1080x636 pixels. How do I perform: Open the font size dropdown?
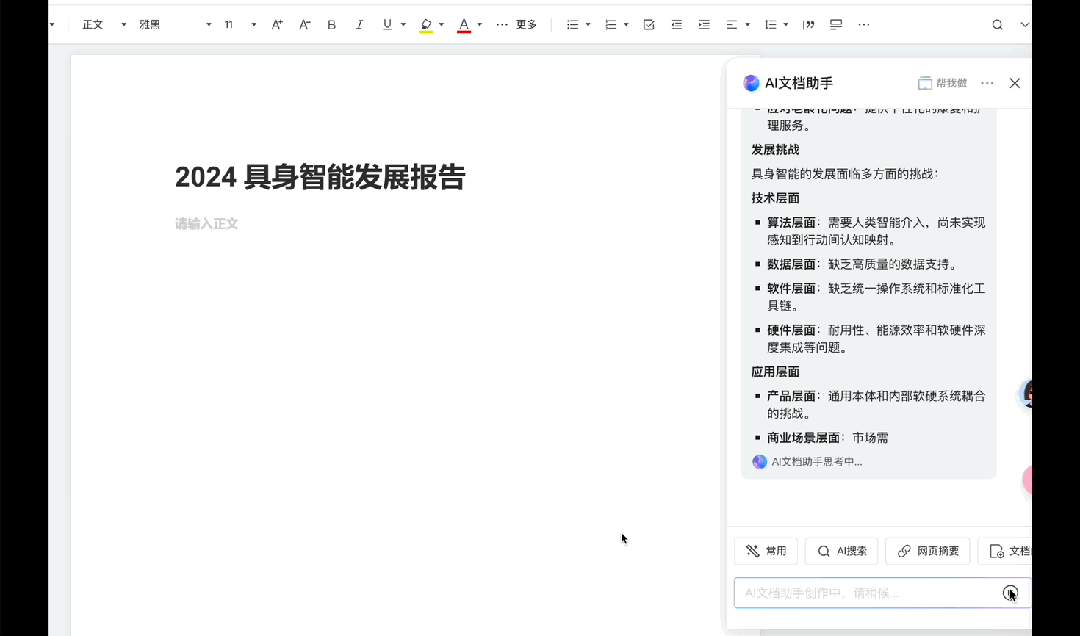coord(237,24)
